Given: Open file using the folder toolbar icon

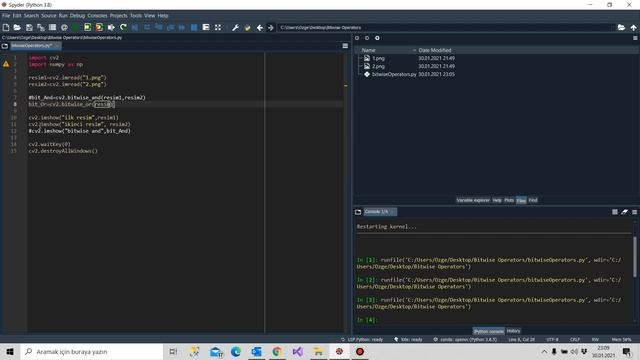Looking at the screenshot, I should click(x=17, y=27).
